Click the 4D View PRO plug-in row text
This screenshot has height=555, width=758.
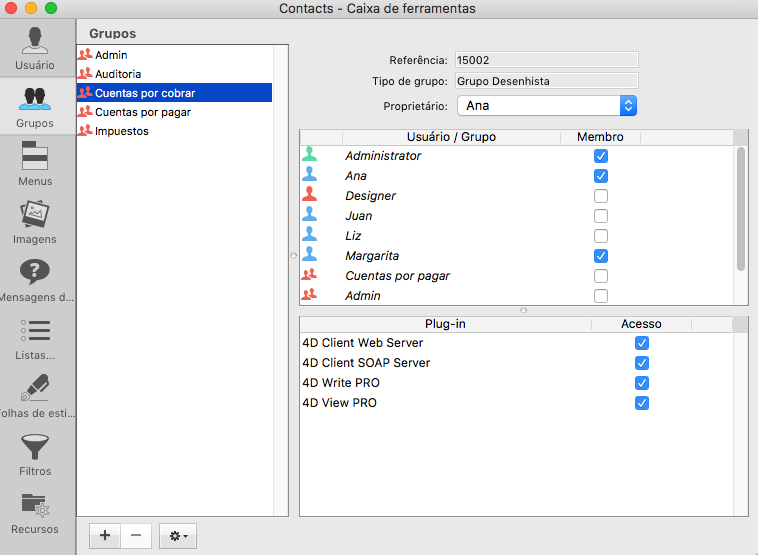click(x=339, y=403)
